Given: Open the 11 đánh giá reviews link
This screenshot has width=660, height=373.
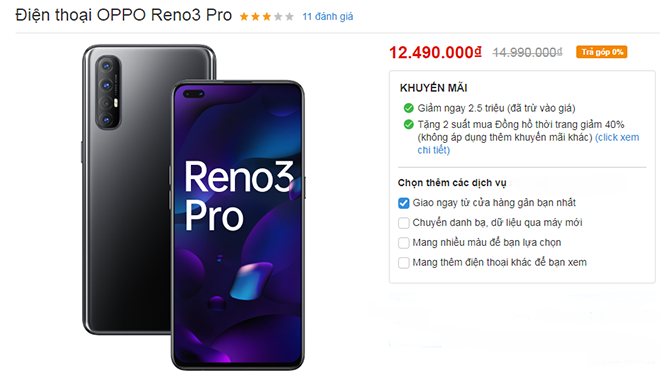Looking at the screenshot, I should point(327,16).
